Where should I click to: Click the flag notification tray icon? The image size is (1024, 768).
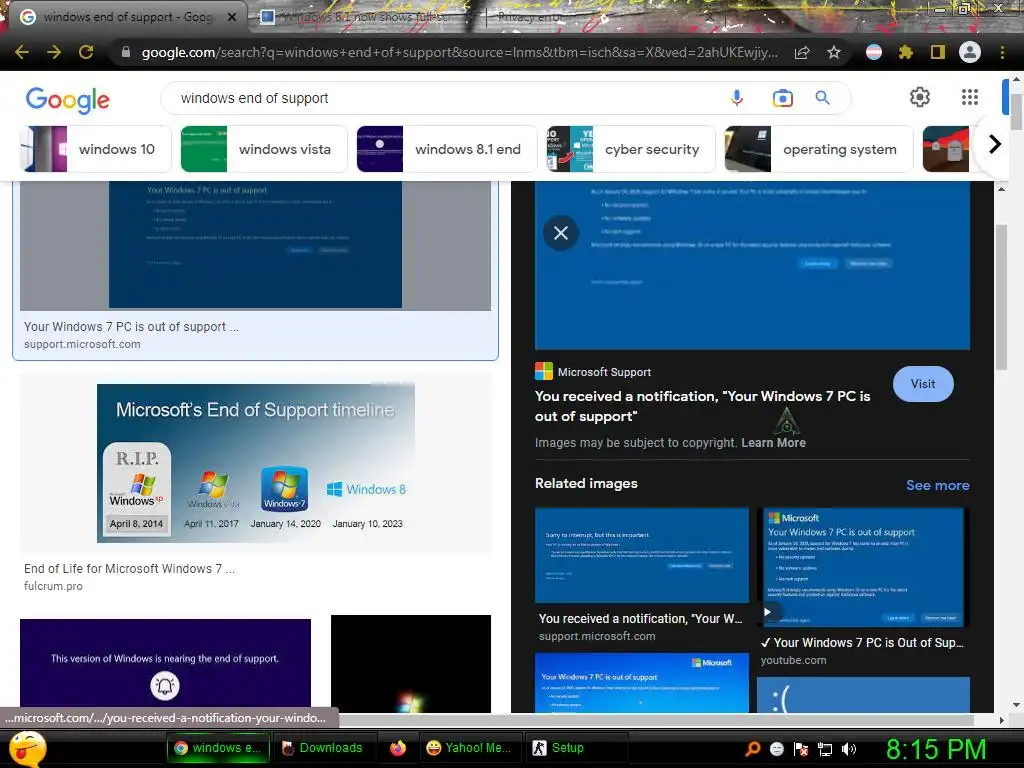801,749
